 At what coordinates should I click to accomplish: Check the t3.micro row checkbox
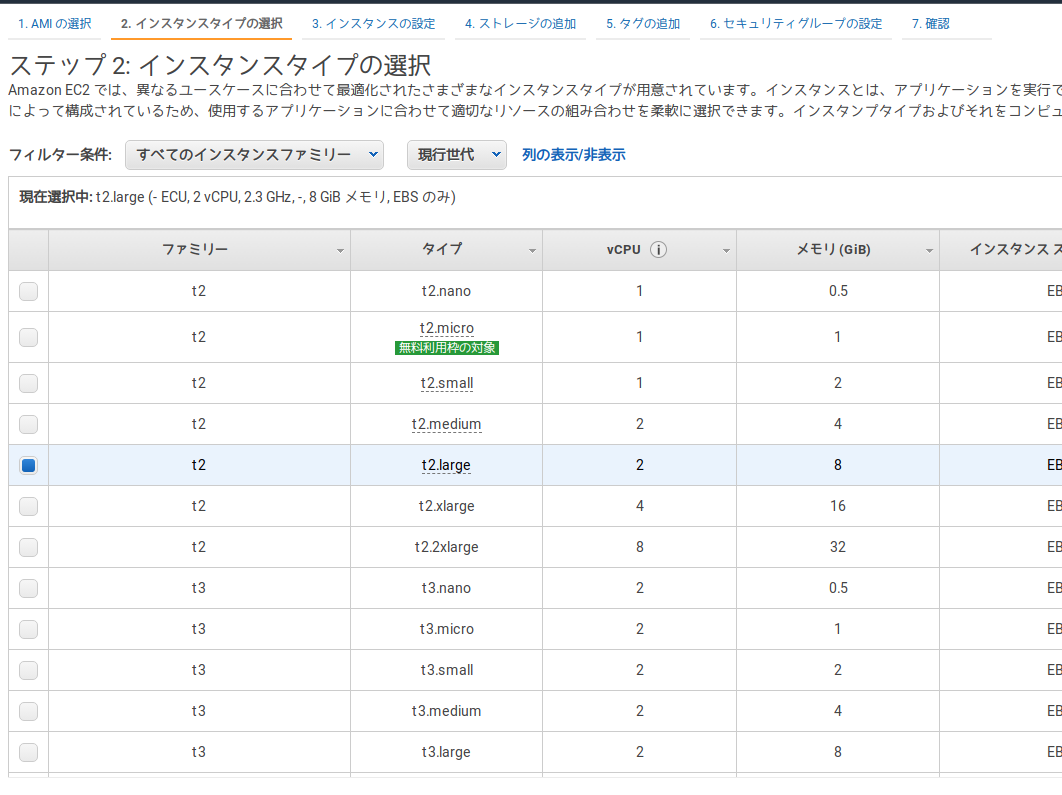pos(28,629)
